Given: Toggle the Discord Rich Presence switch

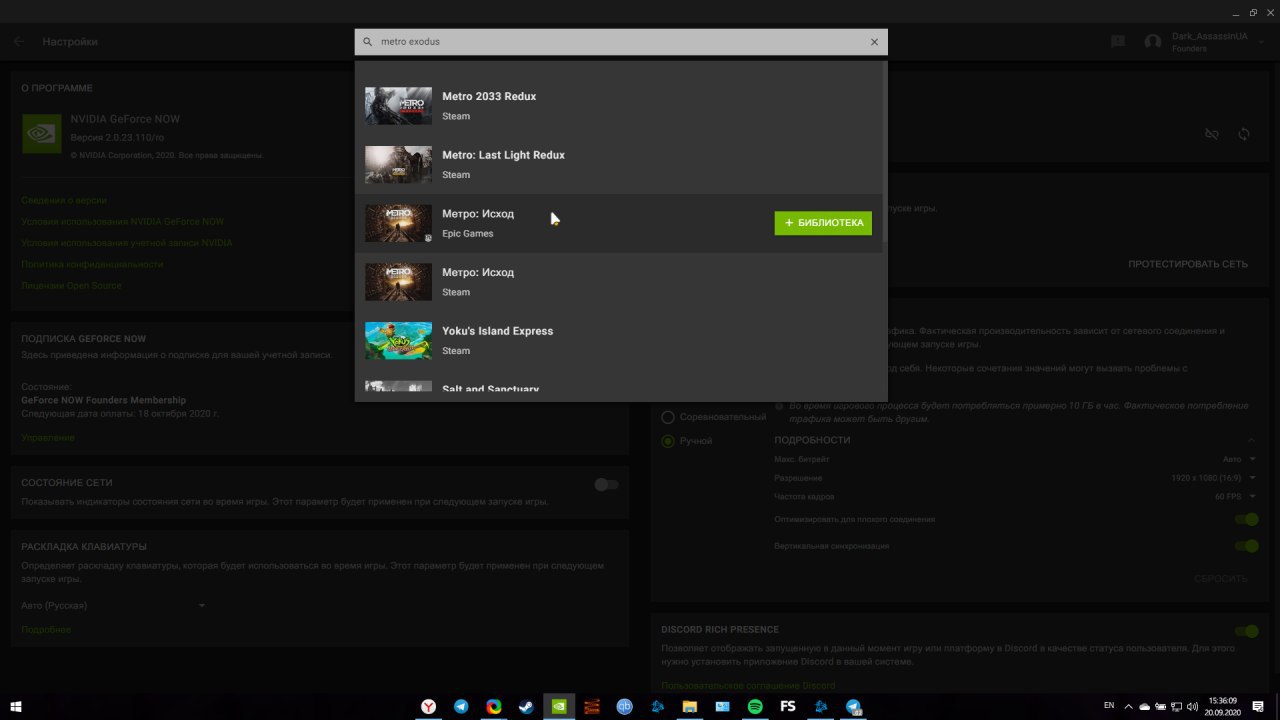Looking at the screenshot, I should pos(1246,631).
